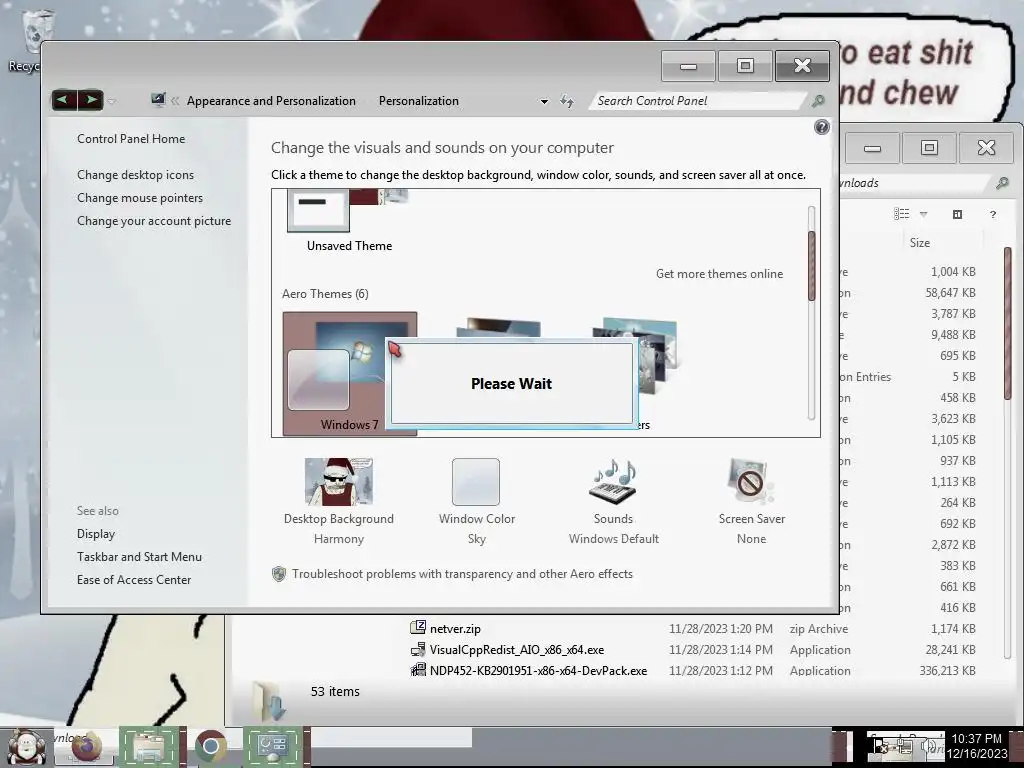Click the Please Wait dialog

pyautogui.click(x=511, y=383)
